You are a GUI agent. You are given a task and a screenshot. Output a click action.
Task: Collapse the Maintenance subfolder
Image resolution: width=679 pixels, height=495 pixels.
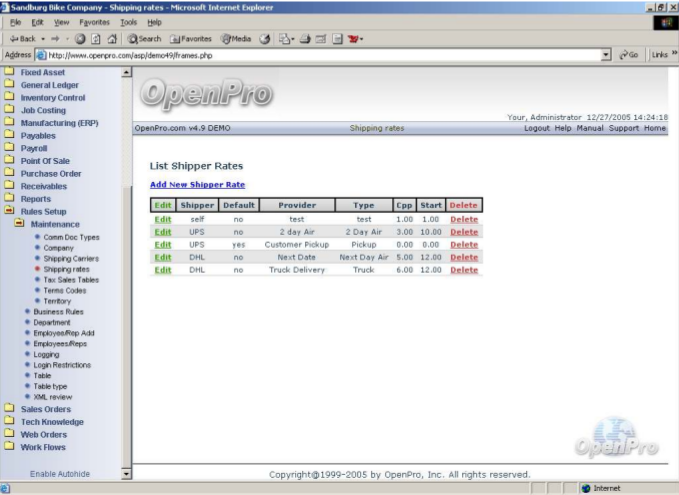54,224
